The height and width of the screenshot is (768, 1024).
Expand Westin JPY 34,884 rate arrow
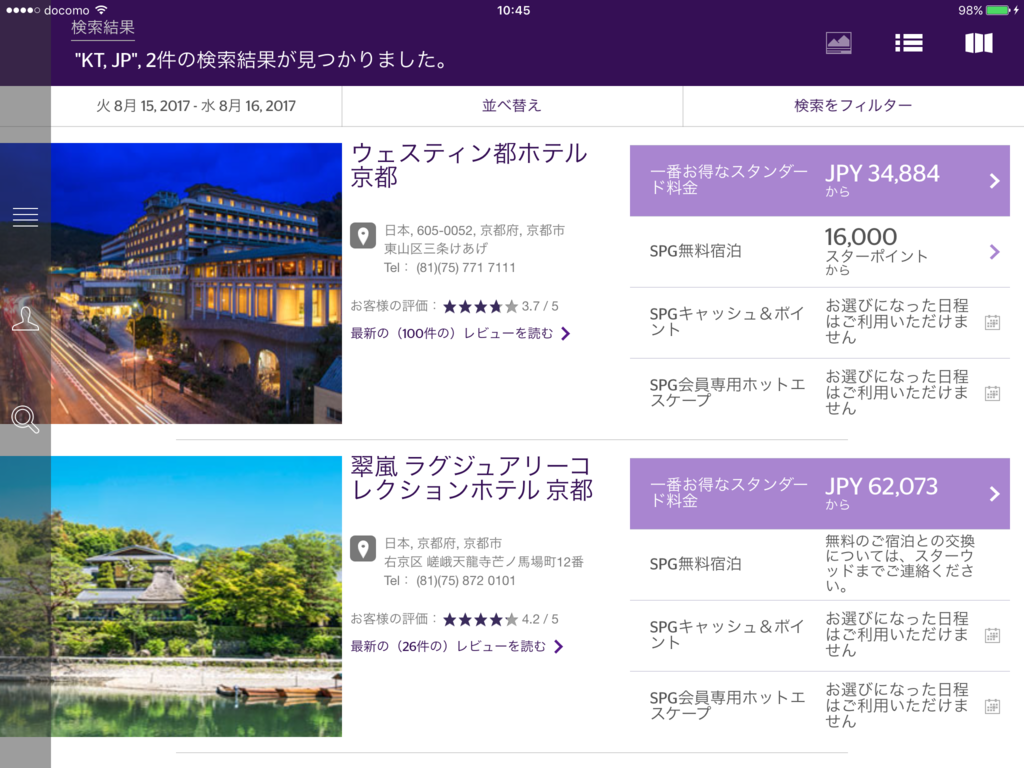point(995,181)
